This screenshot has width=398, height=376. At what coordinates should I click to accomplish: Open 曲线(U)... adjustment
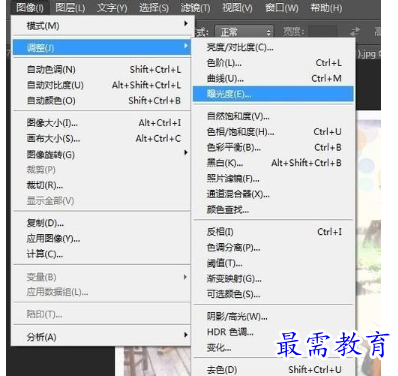point(273,78)
